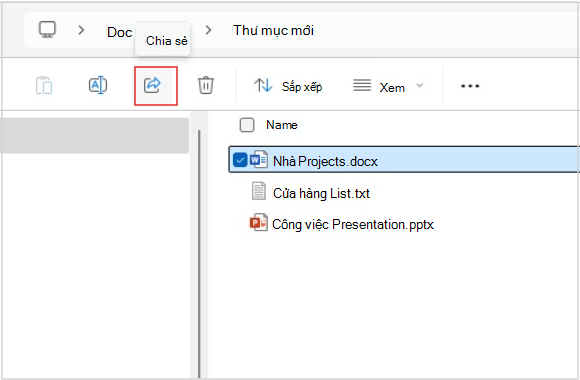Open the Sắp xếp sort menu

288,86
